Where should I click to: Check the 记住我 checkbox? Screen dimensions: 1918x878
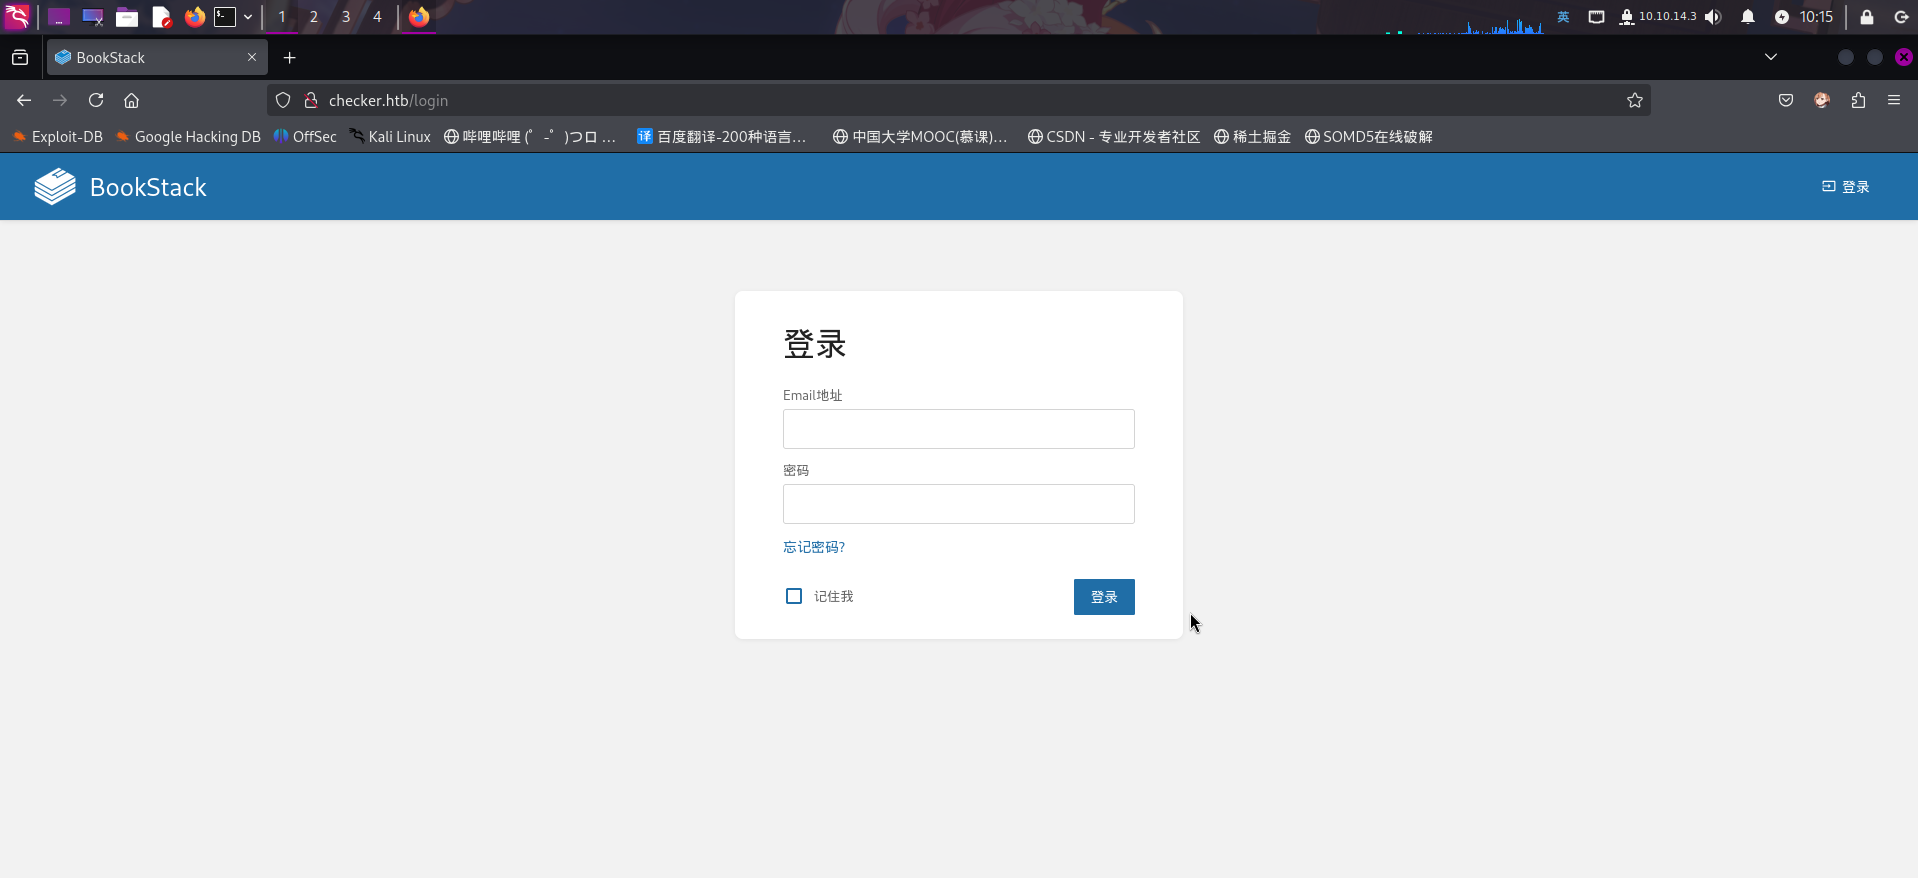794,596
